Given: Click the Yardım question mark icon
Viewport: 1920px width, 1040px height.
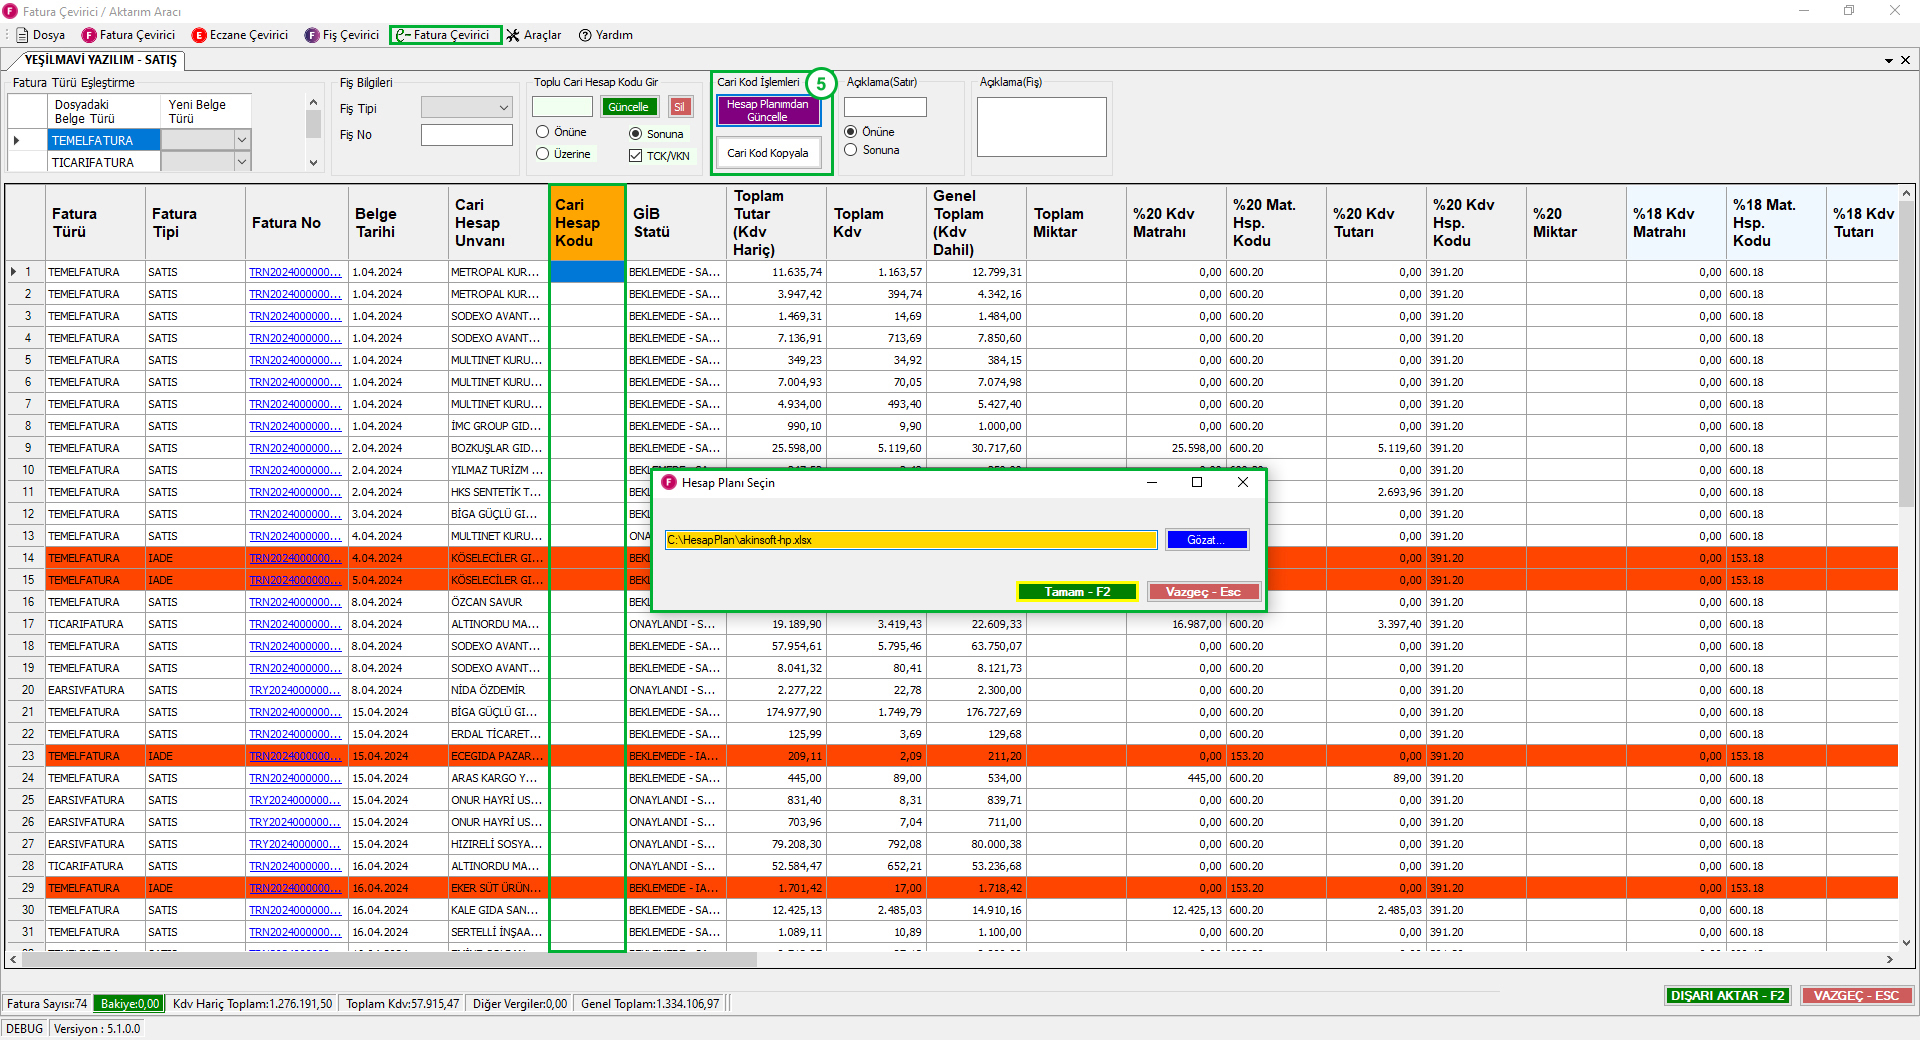Looking at the screenshot, I should 585,35.
